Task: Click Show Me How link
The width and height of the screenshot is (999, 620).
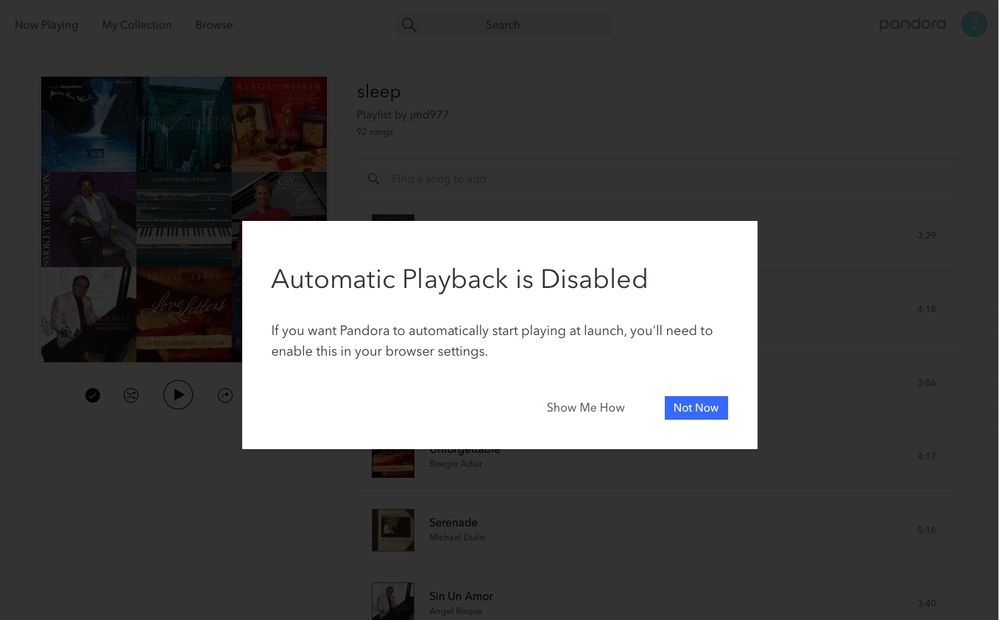Action: tap(585, 408)
